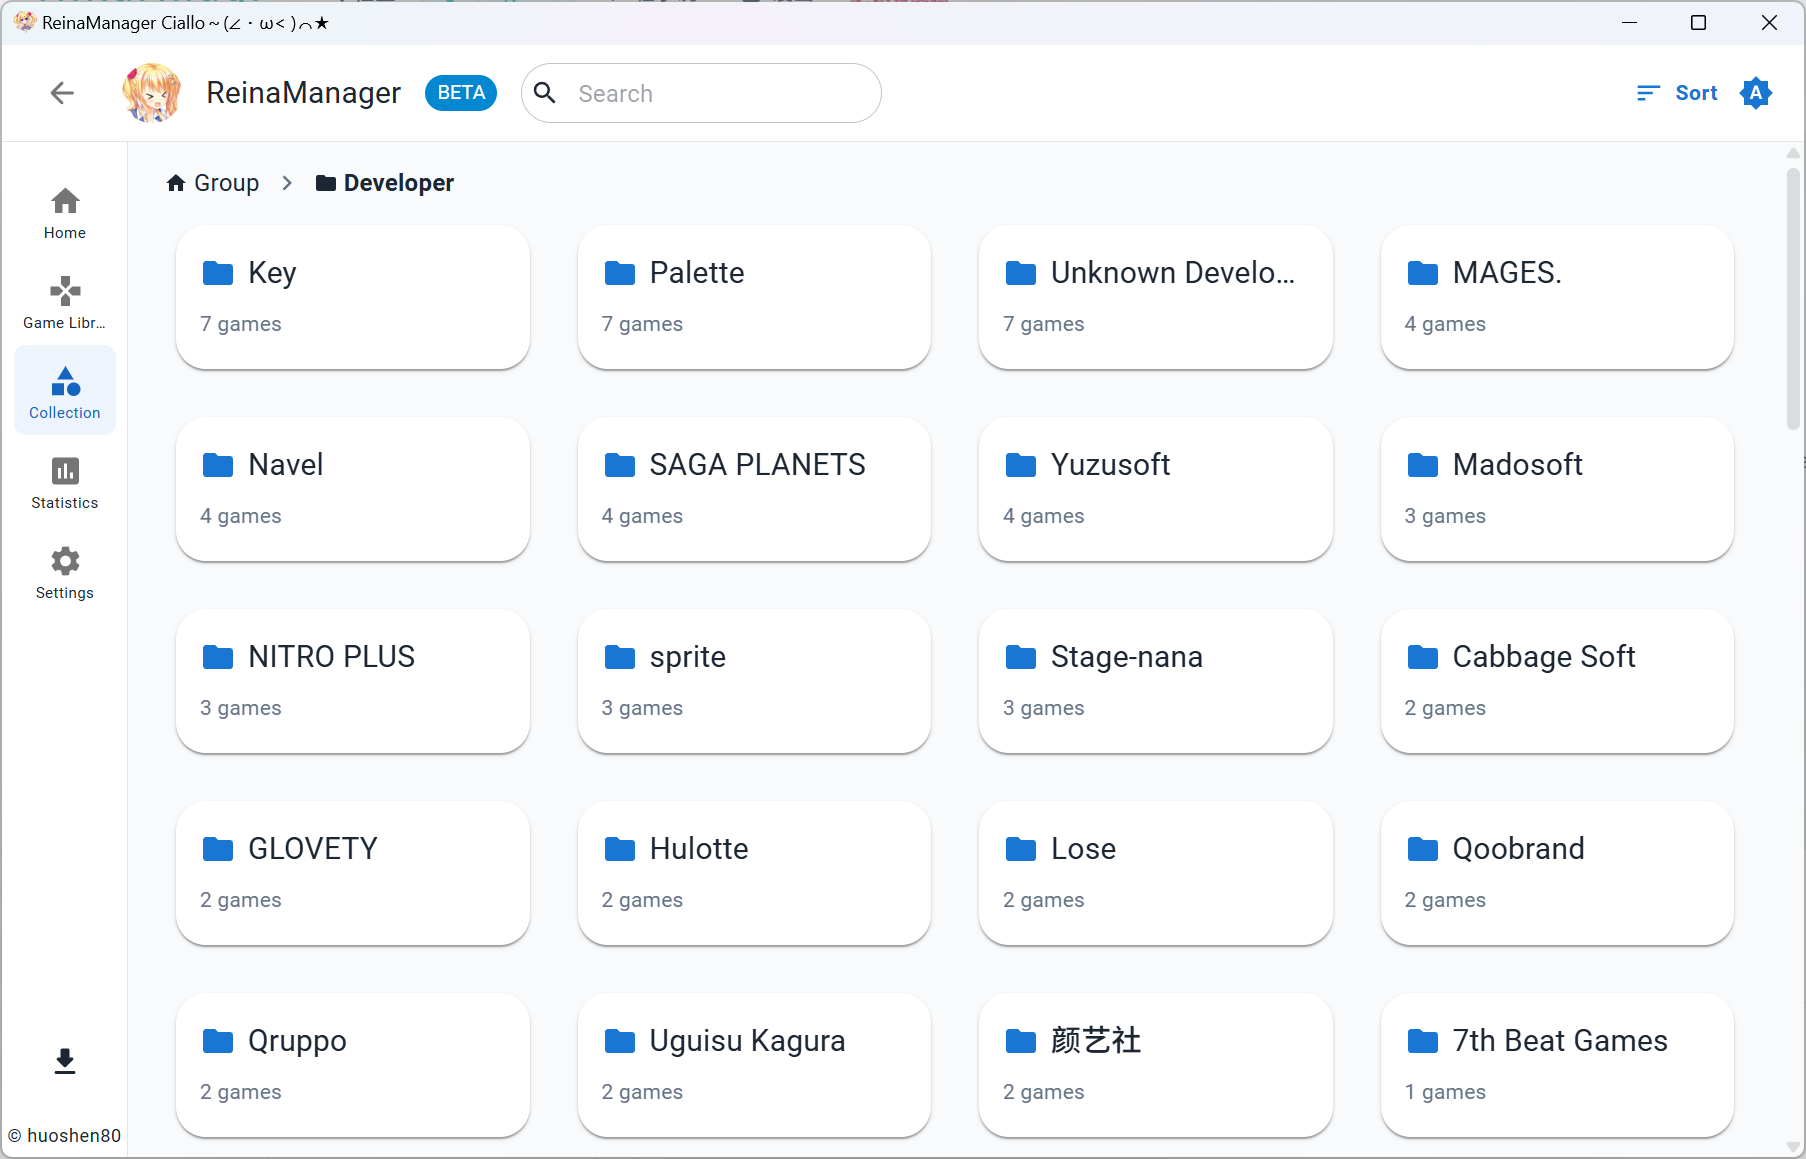Screen dimensions: 1806x1159
Task: Open the language translate icon
Action: pyautogui.click(x=1756, y=93)
